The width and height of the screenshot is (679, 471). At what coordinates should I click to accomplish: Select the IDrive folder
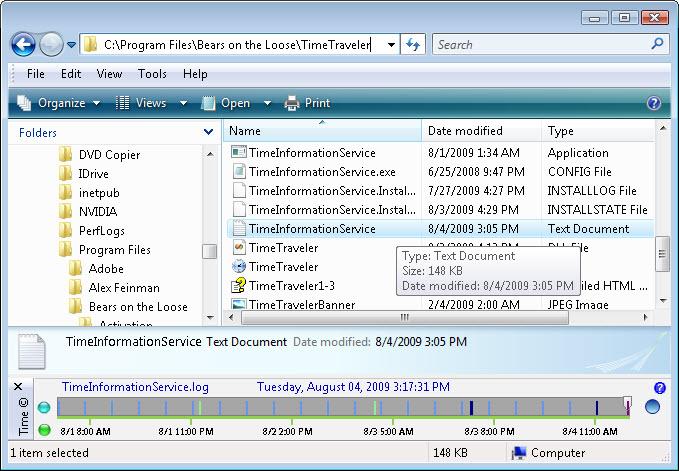(x=84, y=174)
